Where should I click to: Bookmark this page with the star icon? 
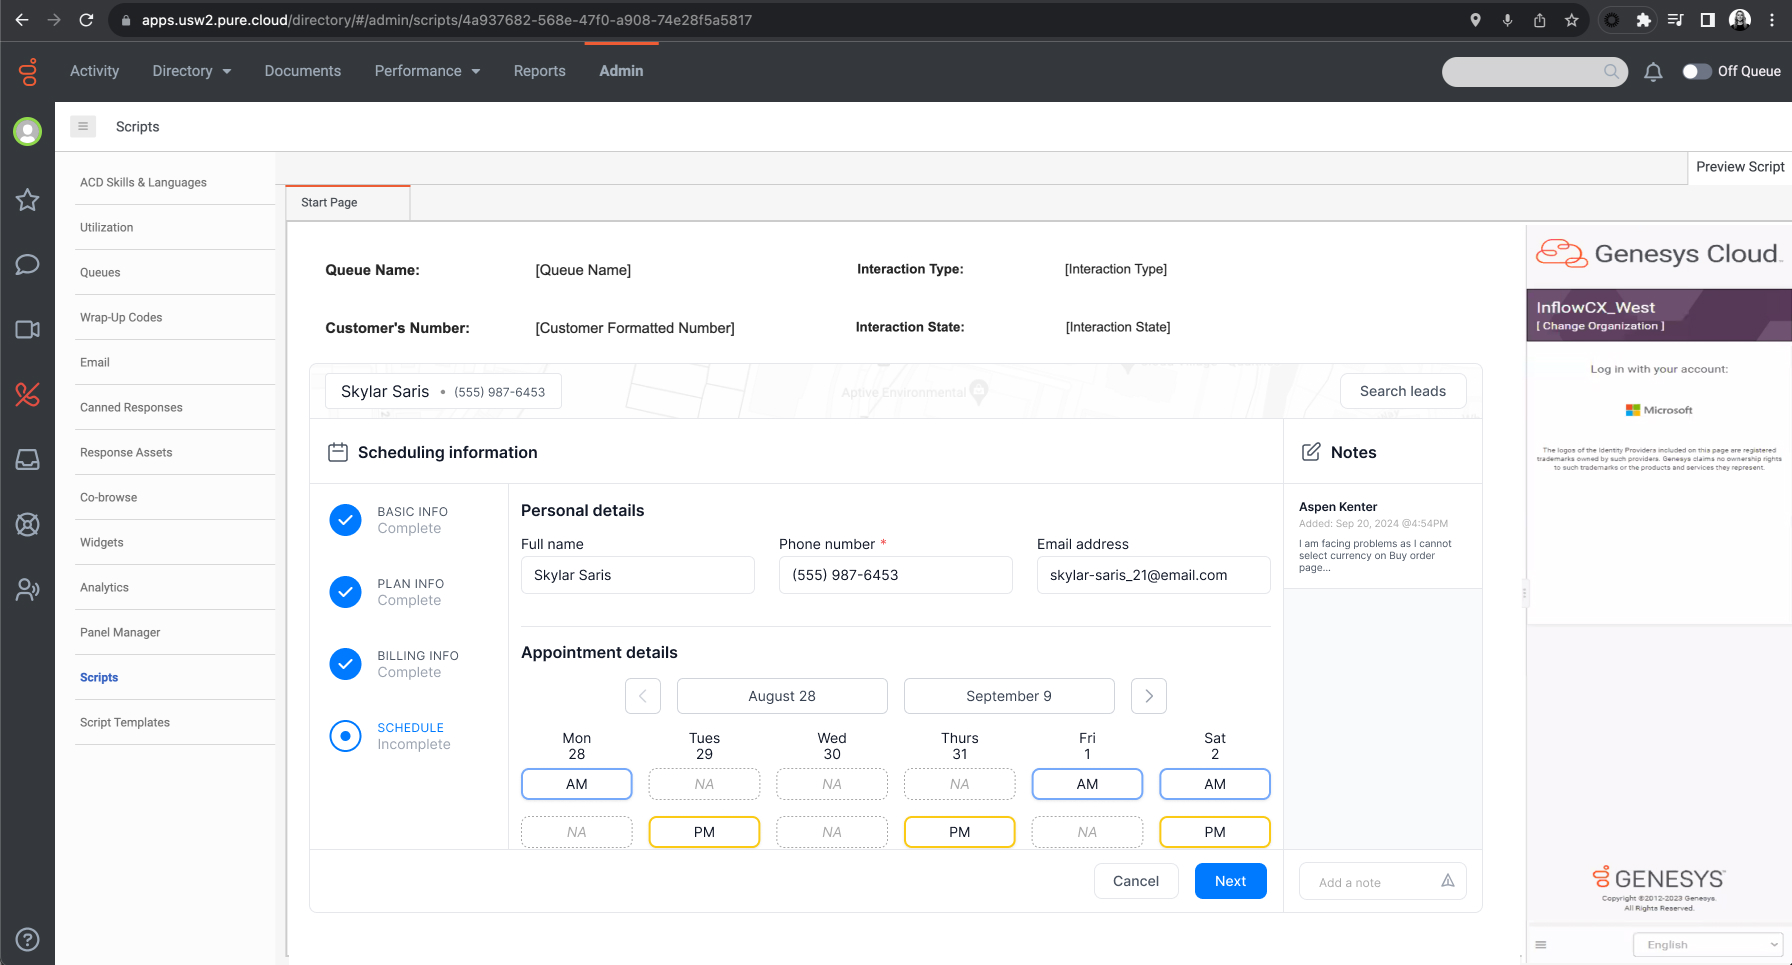(x=1572, y=20)
